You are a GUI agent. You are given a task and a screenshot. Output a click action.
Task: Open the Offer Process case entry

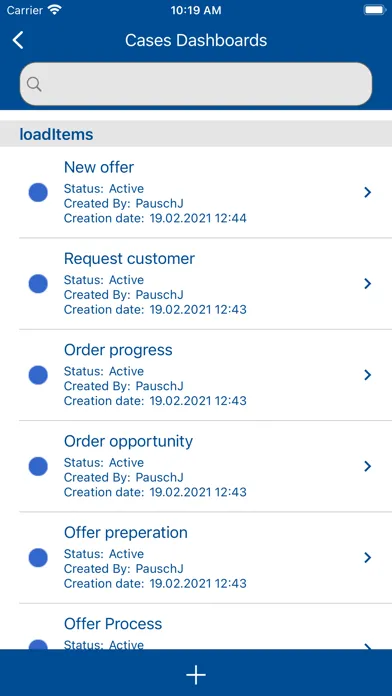coord(196,627)
